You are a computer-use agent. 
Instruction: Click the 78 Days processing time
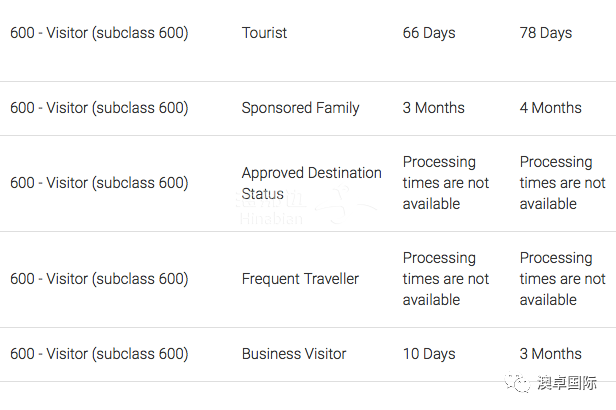tap(546, 33)
